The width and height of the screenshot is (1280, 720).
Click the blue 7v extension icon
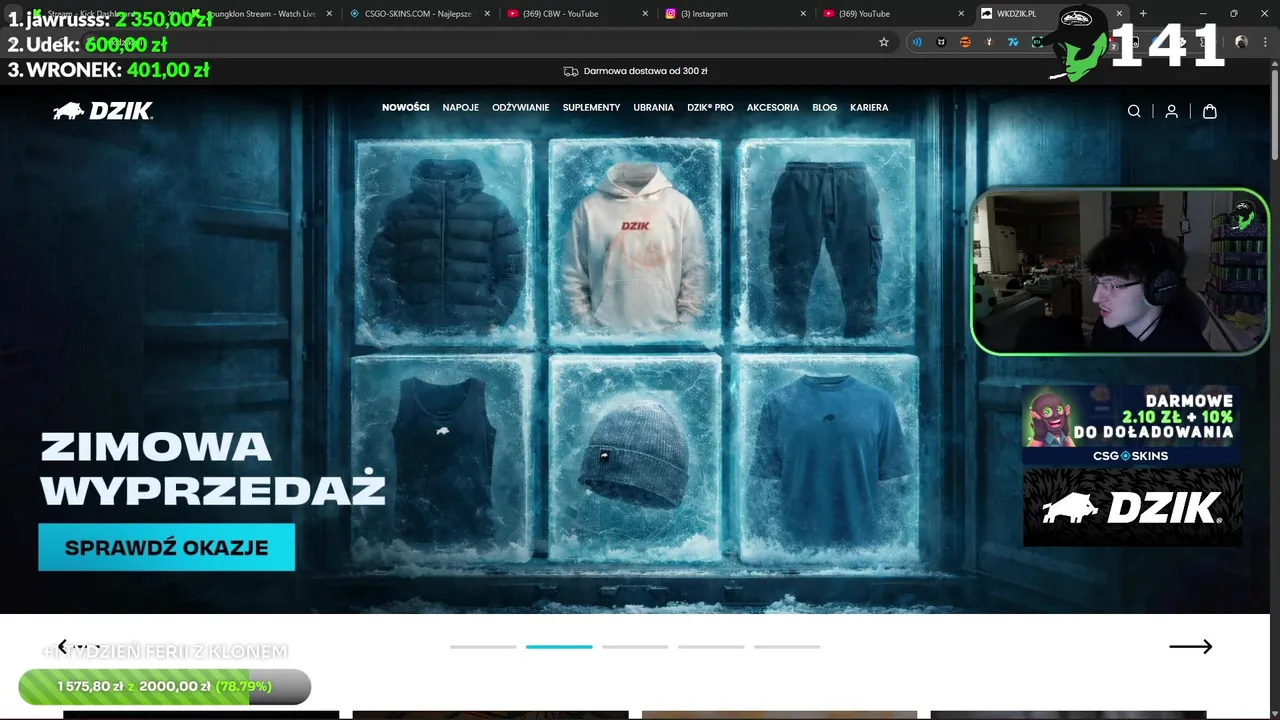tap(1013, 42)
